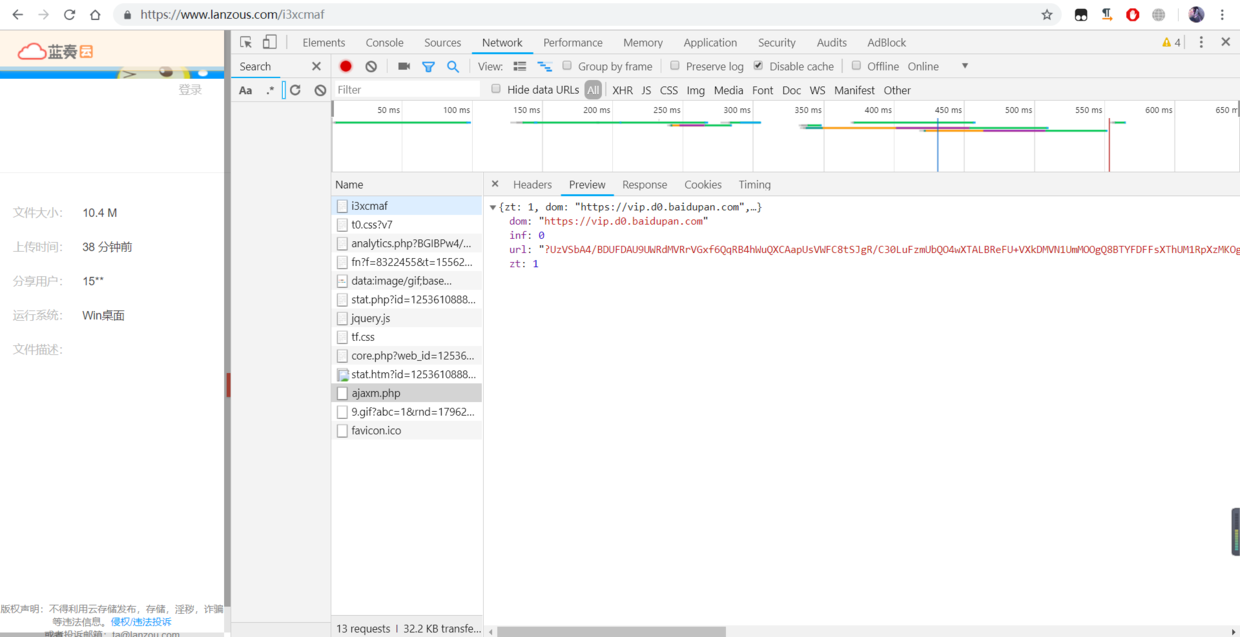Viewport: 1240px width, 637px height.
Task: Click the red record network log button
Action: point(346,66)
